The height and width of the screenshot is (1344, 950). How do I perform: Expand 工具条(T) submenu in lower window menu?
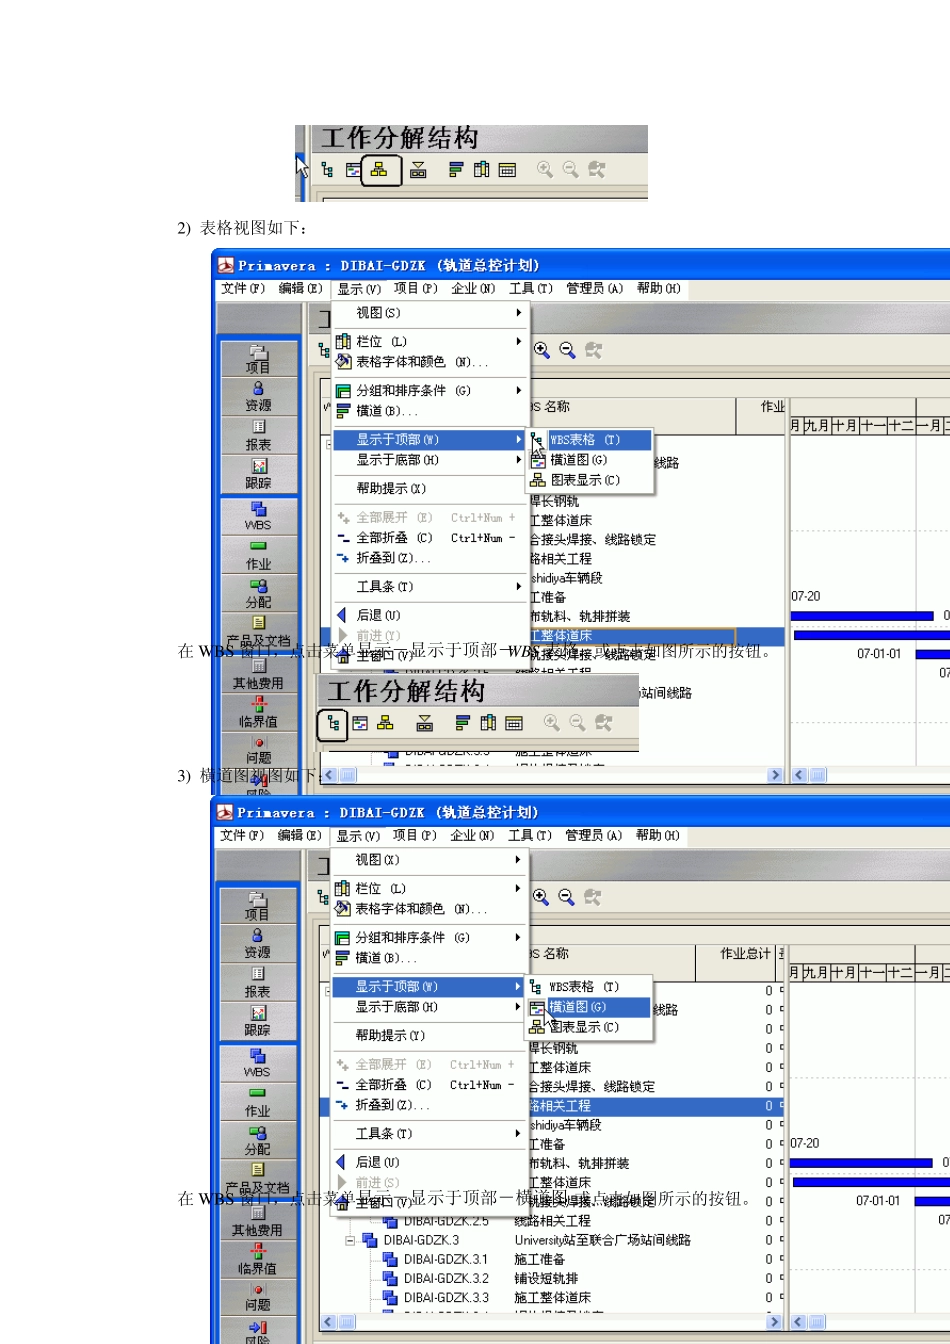[428, 1134]
